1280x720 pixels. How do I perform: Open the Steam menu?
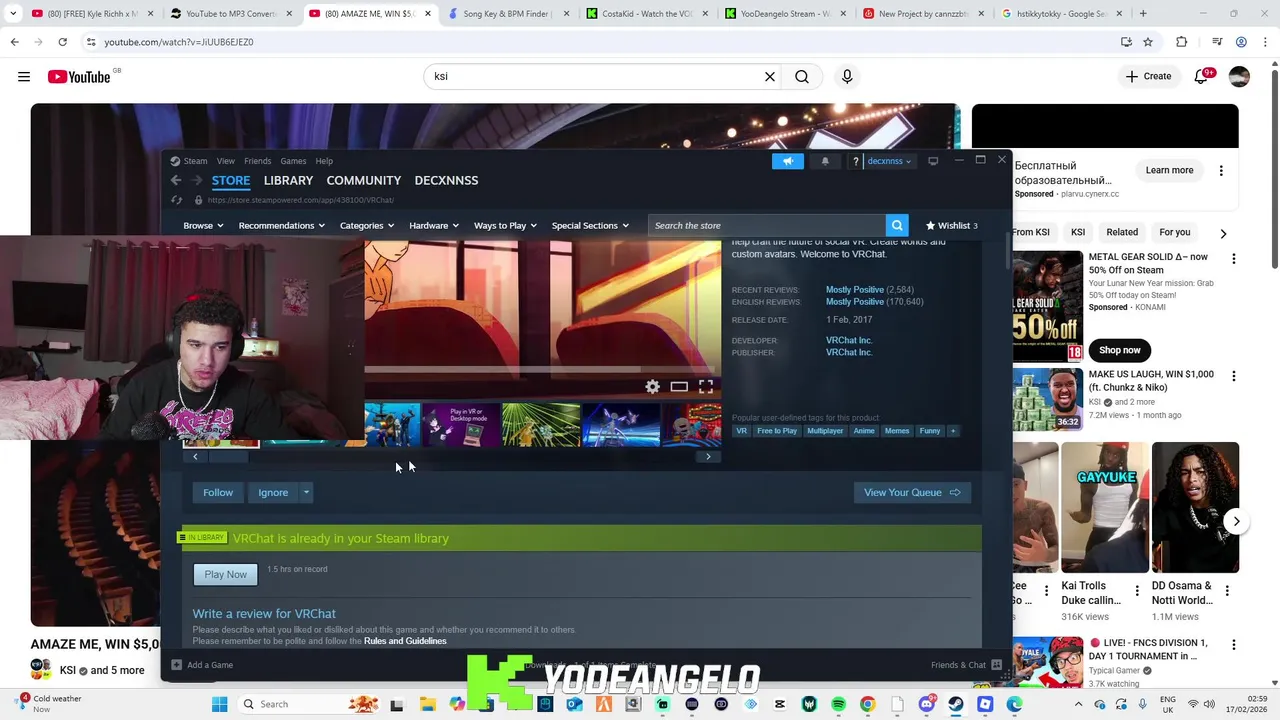195,161
